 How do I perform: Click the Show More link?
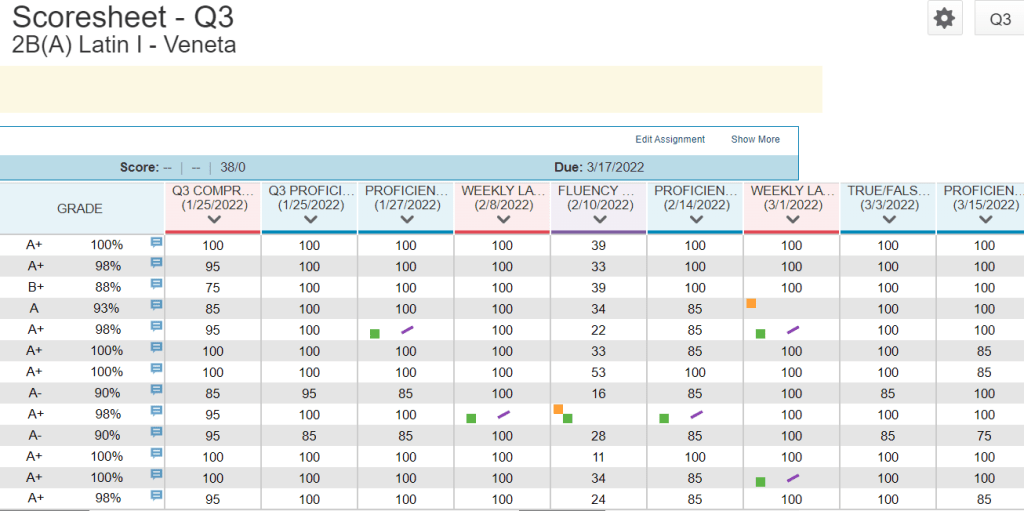pyautogui.click(x=755, y=140)
